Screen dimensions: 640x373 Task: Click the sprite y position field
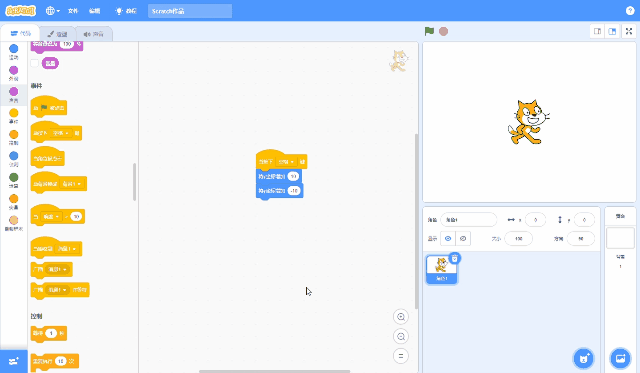584,220
